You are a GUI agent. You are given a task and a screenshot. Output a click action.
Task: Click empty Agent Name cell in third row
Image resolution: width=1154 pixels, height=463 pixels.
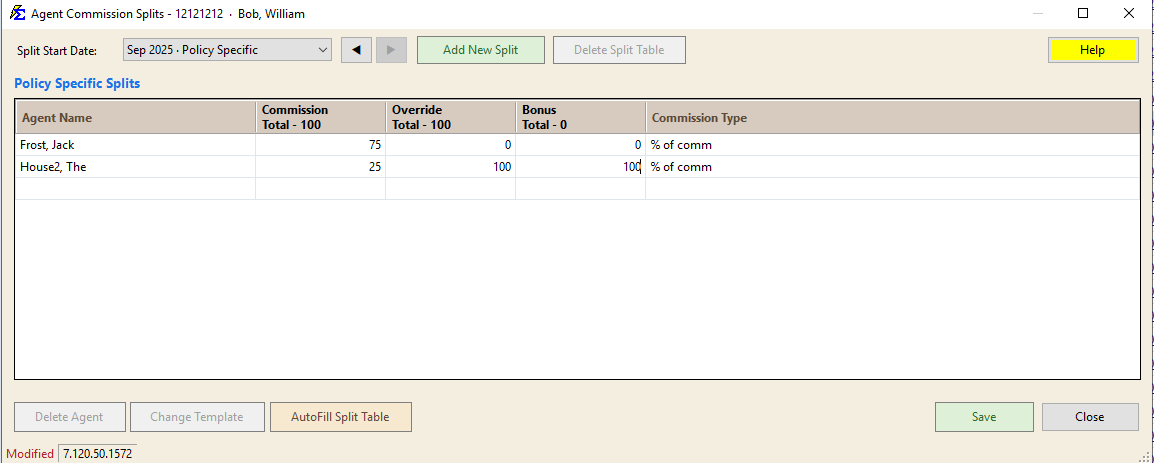(136, 188)
